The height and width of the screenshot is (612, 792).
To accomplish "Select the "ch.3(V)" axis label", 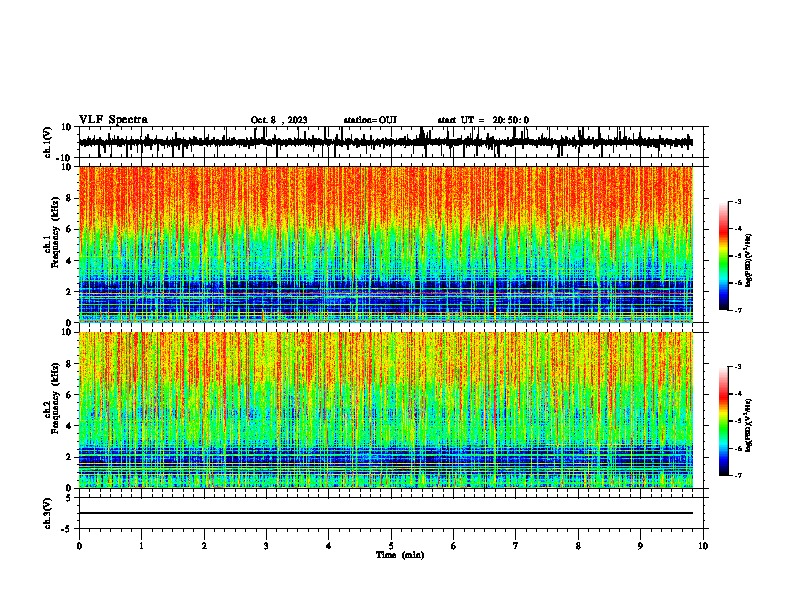I will [48, 513].
